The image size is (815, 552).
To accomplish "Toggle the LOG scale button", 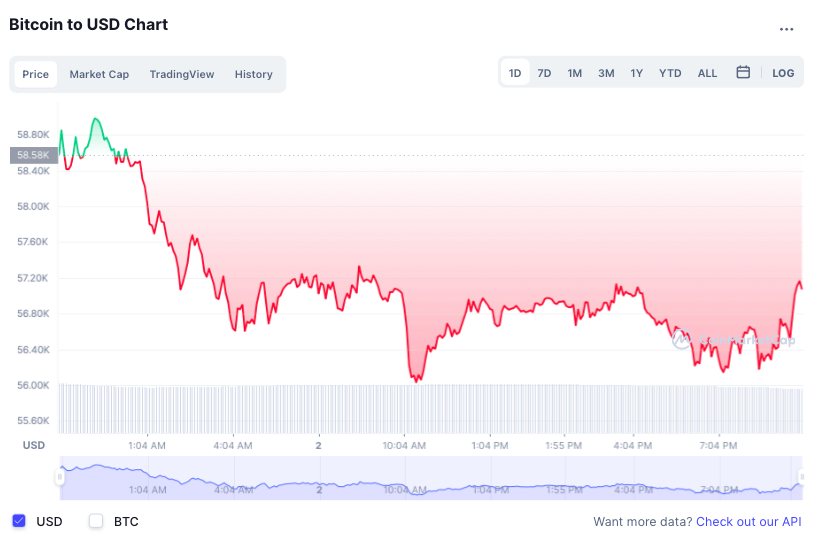I will click(783, 73).
